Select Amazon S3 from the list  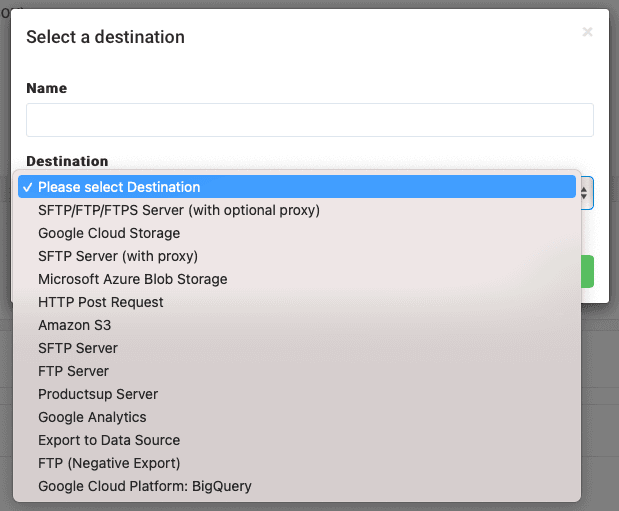[75, 325]
